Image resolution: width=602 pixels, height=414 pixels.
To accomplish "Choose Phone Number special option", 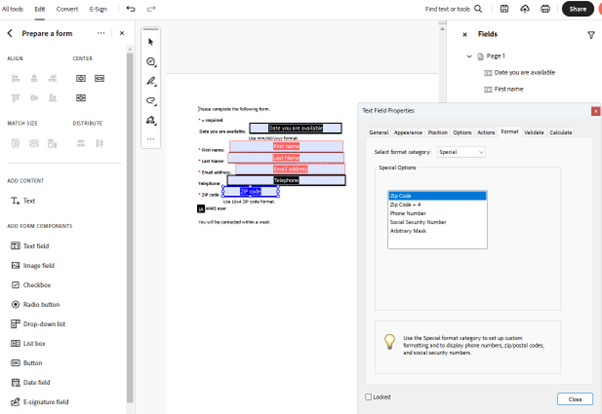I will [437, 213].
